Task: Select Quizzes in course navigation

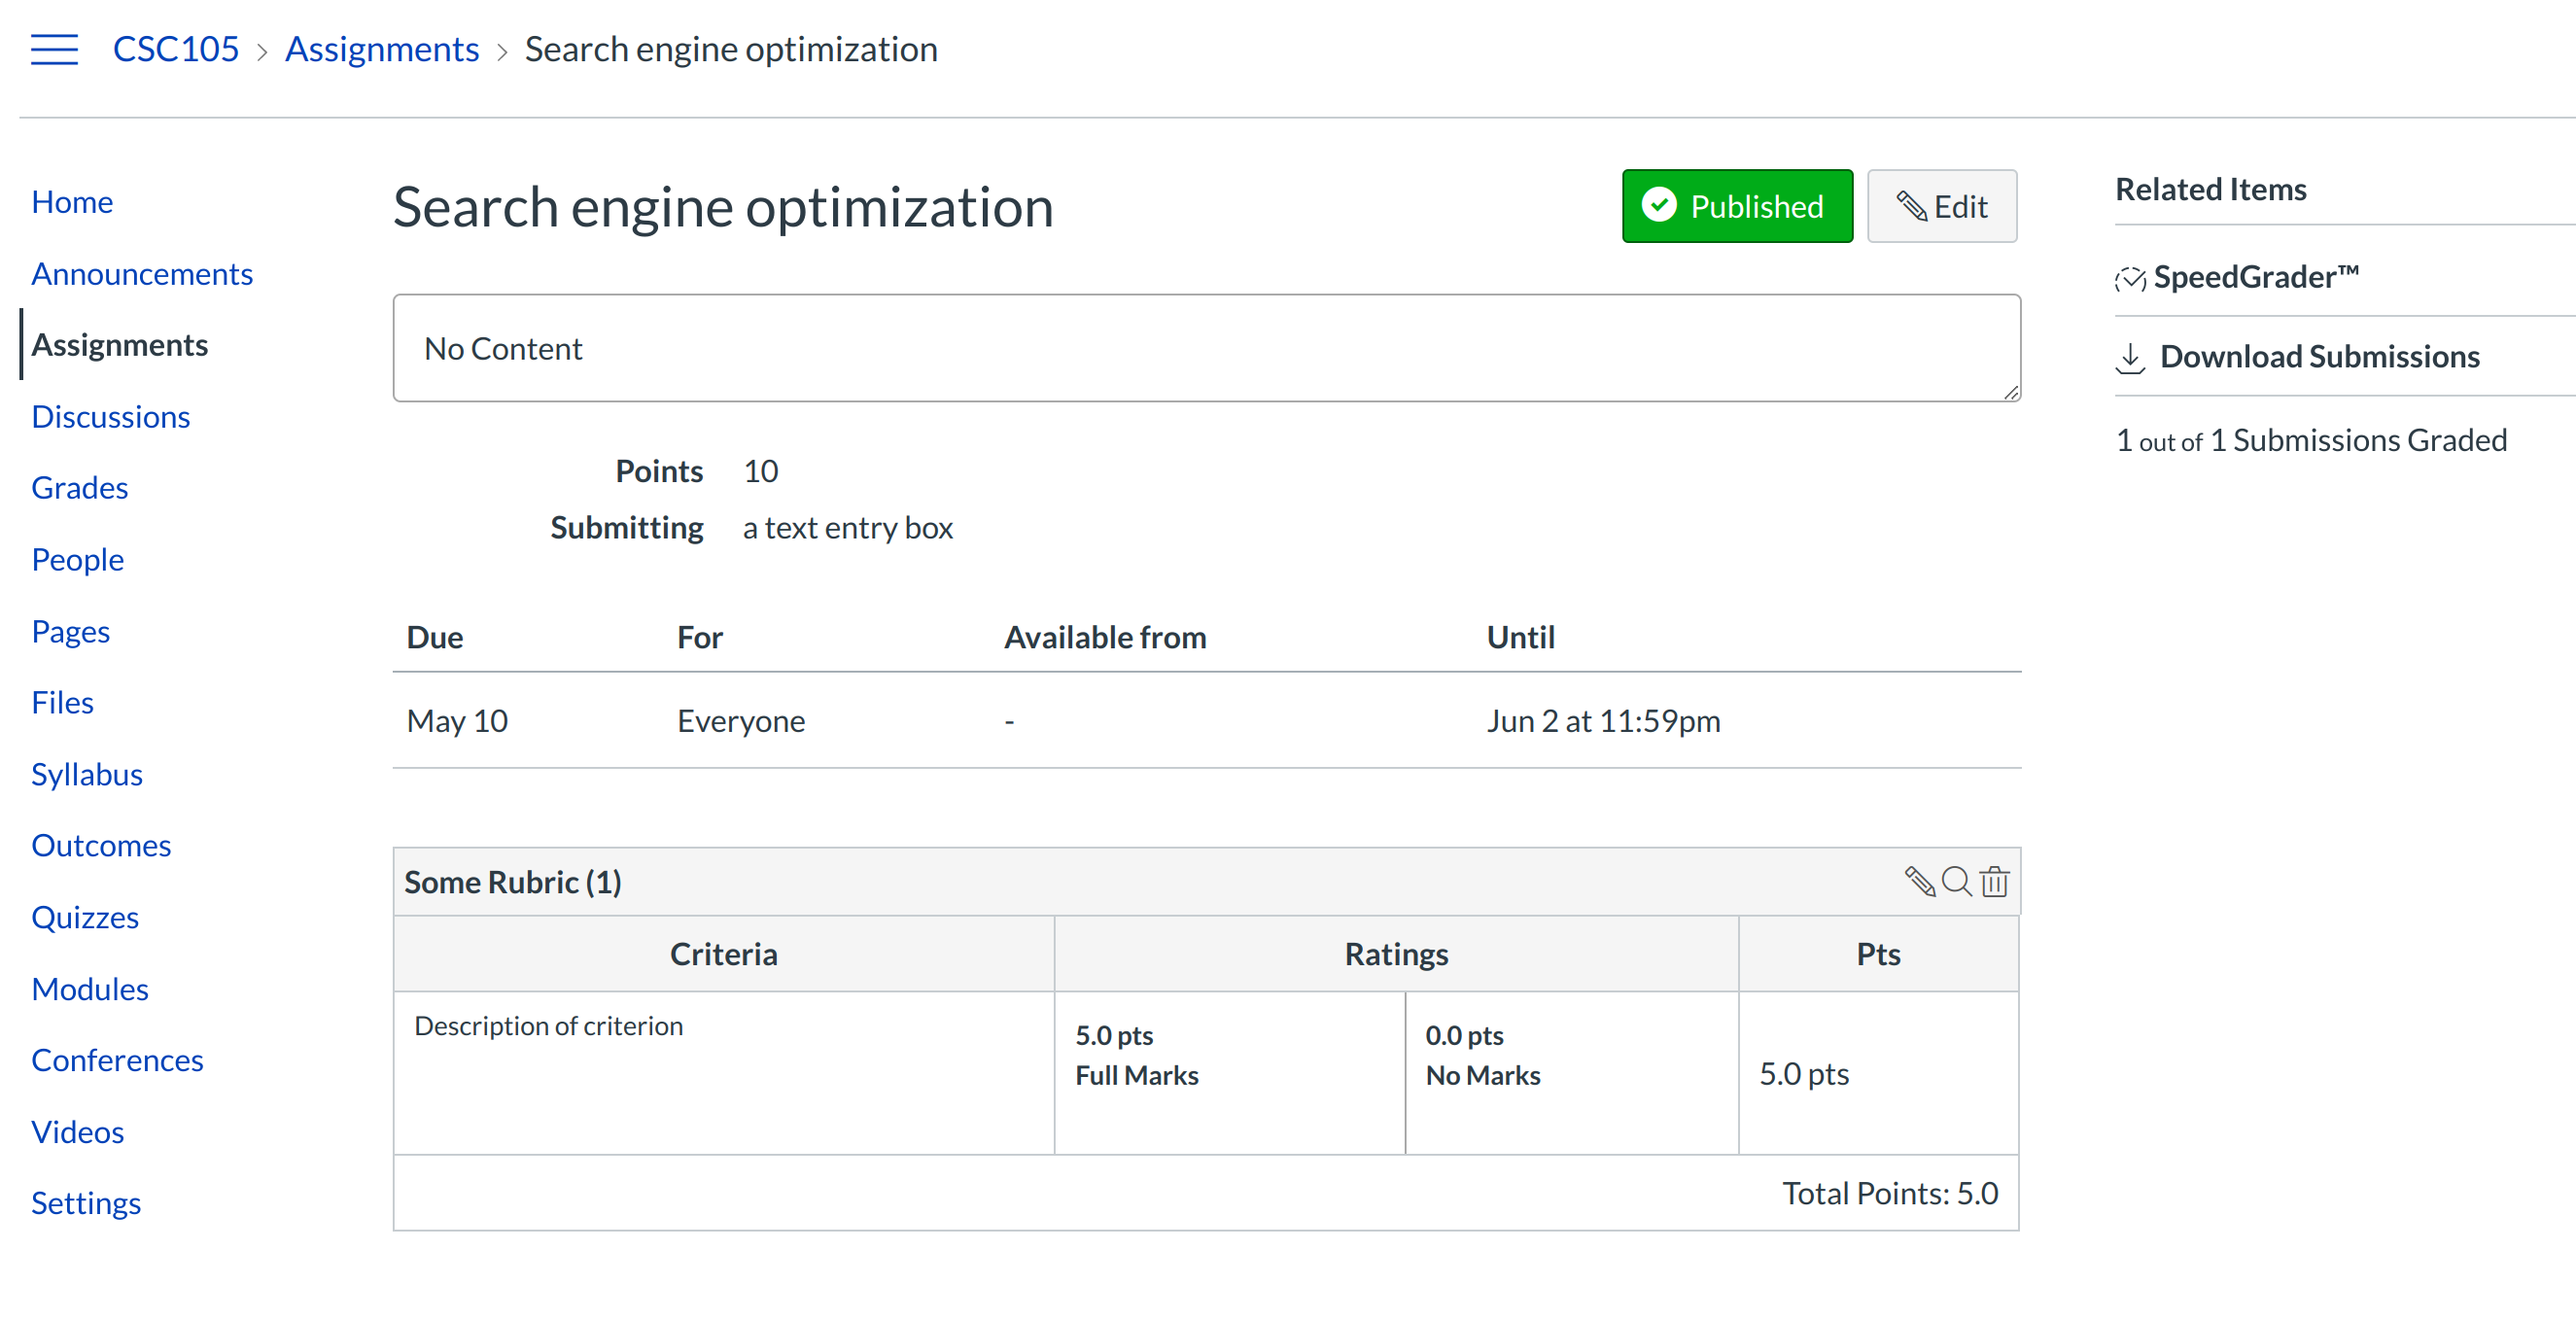Action: [x=84, y=917]
